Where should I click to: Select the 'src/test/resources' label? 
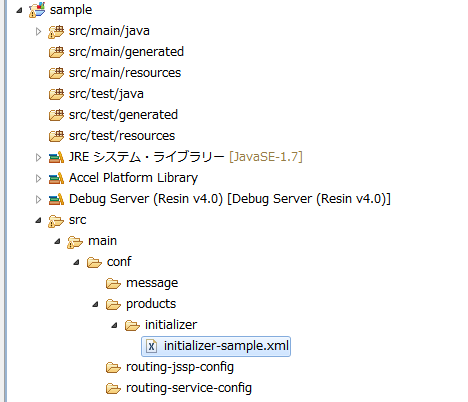122,136
